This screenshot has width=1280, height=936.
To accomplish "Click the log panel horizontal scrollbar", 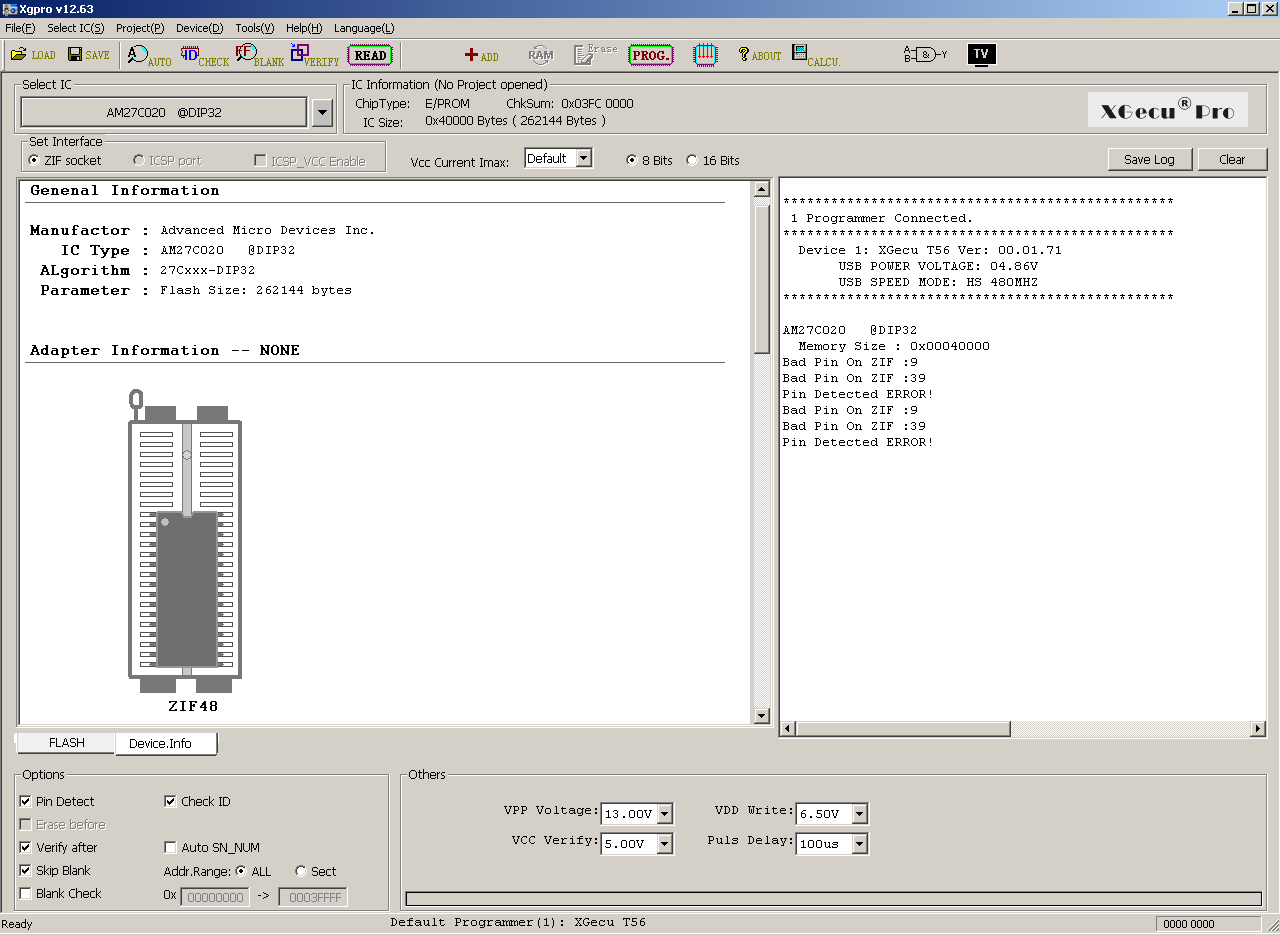I will coord(900,729).
